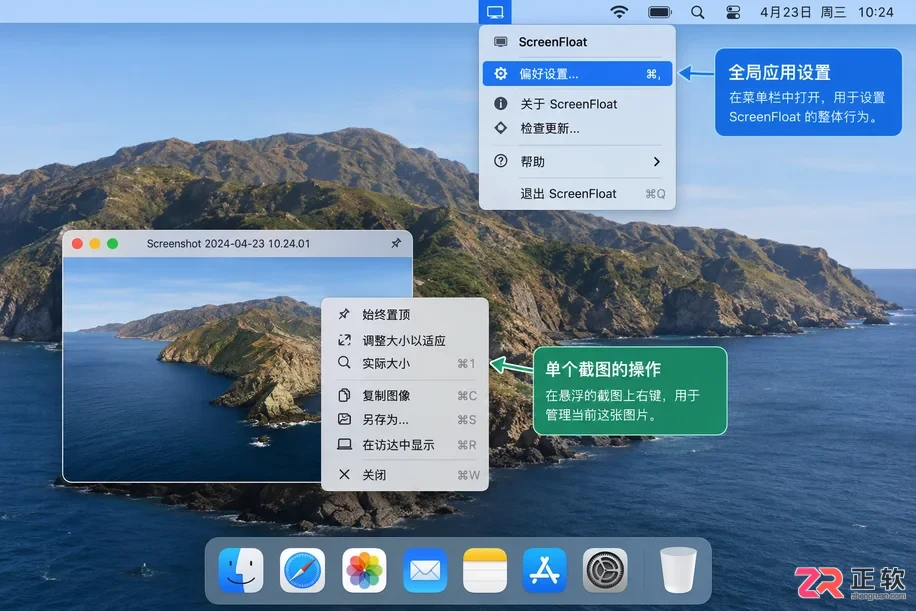Quit via 退出 ScreenFloat
Image resolution: width=916 pixels, height=611 pixels.
click(x=577, y=193)
